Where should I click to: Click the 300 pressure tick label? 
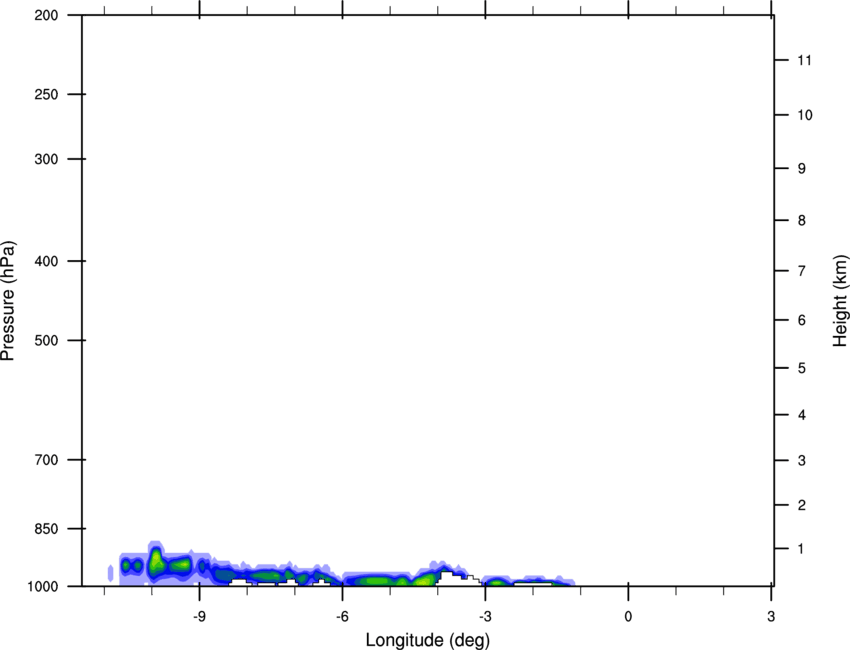point(46,159)
